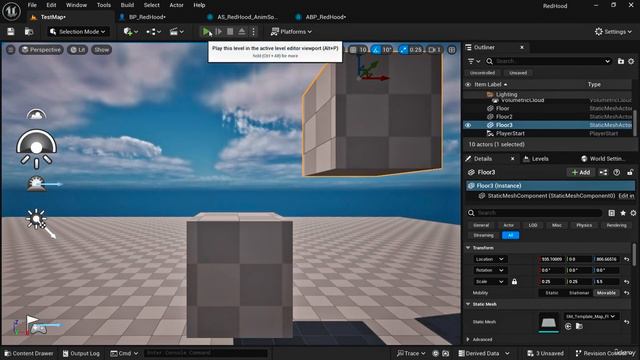Open the quick add actor dropdown in the toolbar
Screen dimensions: 640x360
click(x=131, y=31)
